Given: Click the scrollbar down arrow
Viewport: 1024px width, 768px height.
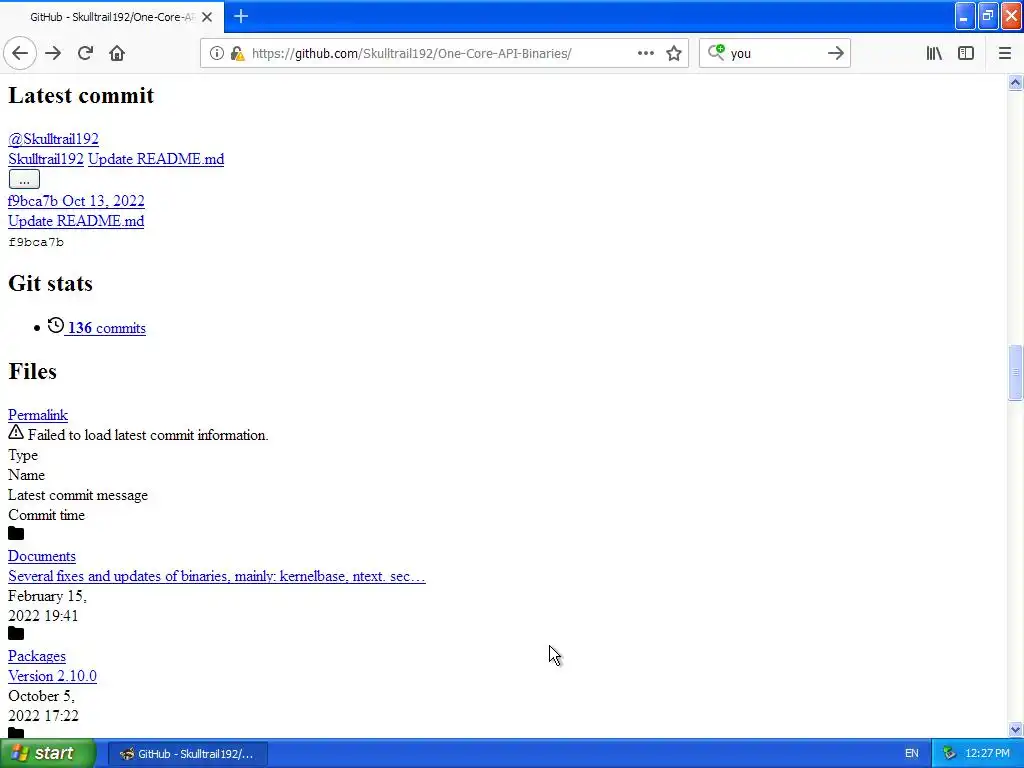Looking at the screenshot, I should (x=1015, y=729).
